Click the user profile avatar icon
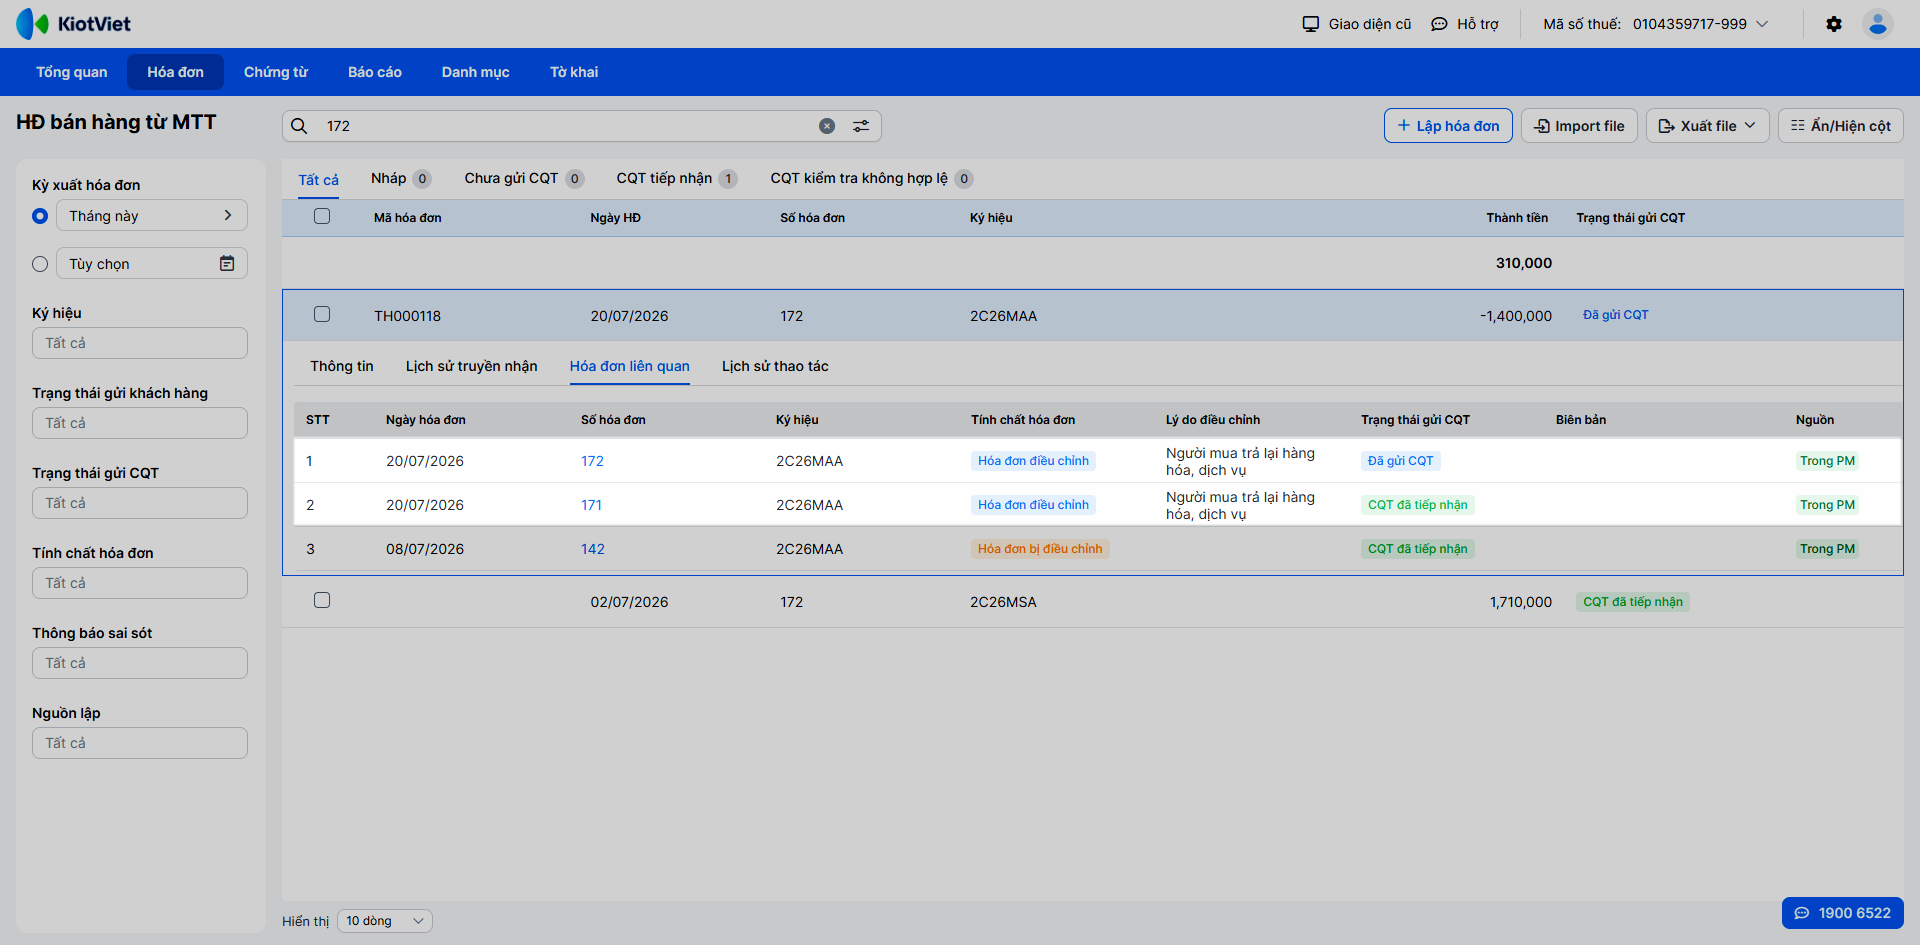The image size is (1920, 945). (1877, 24)
